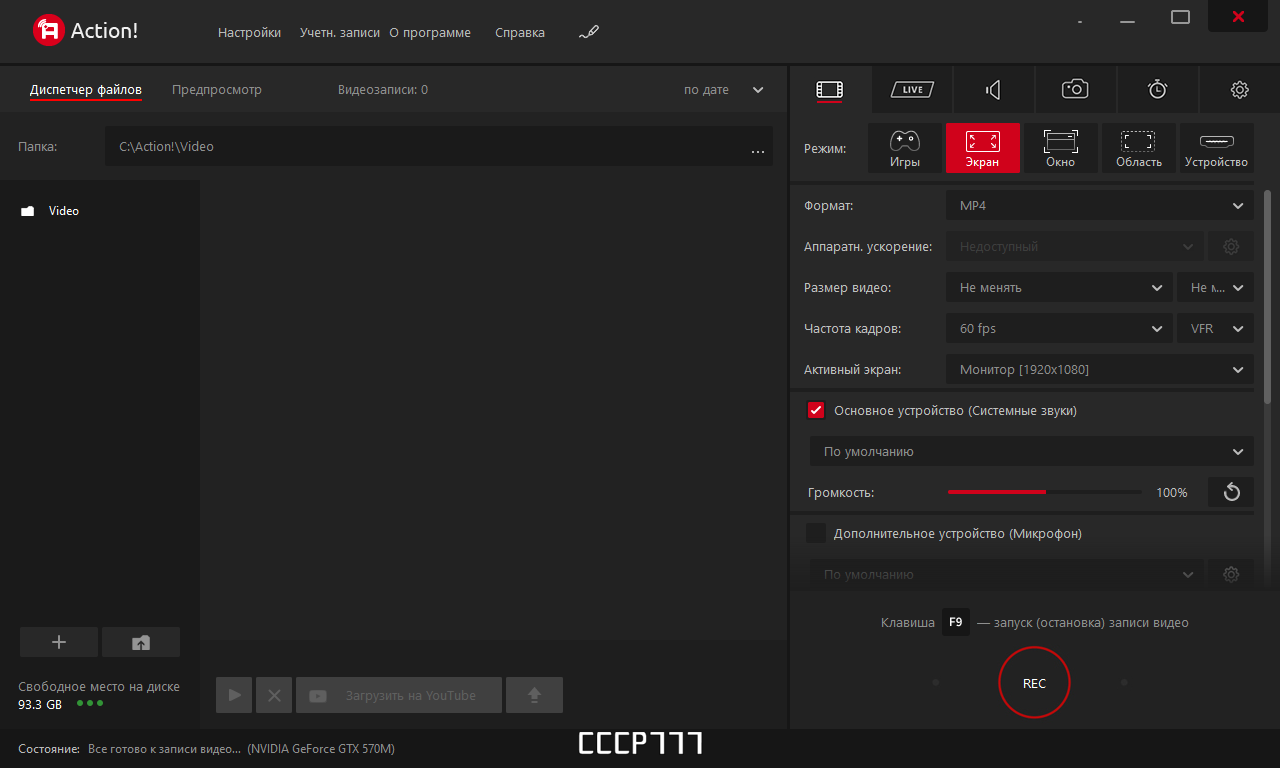
Task: Open Action! settings via gear icon
Action: click(1239, 89)
